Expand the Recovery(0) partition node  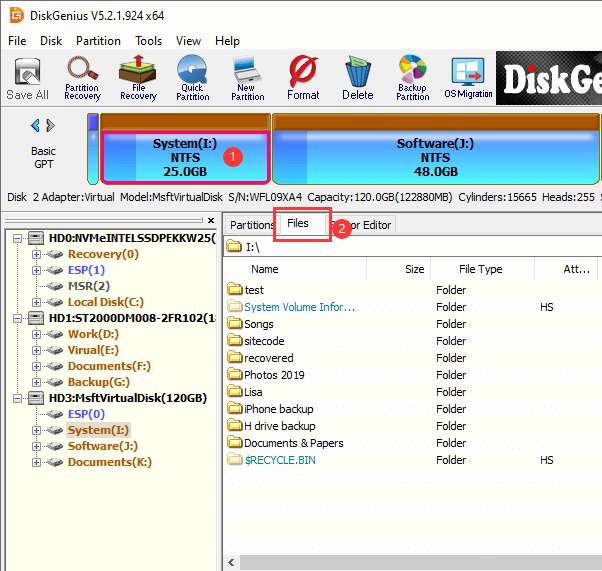coord(36,254)
